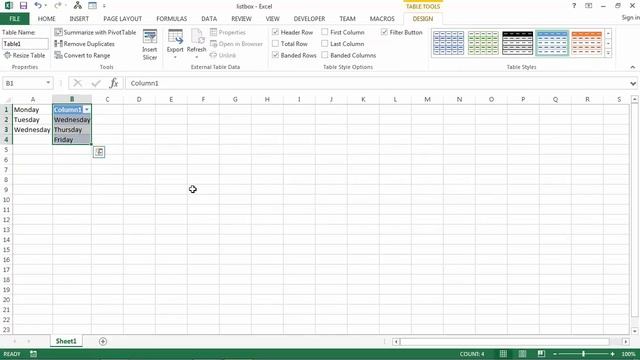Click the 100% zoom level

point(629,354)
